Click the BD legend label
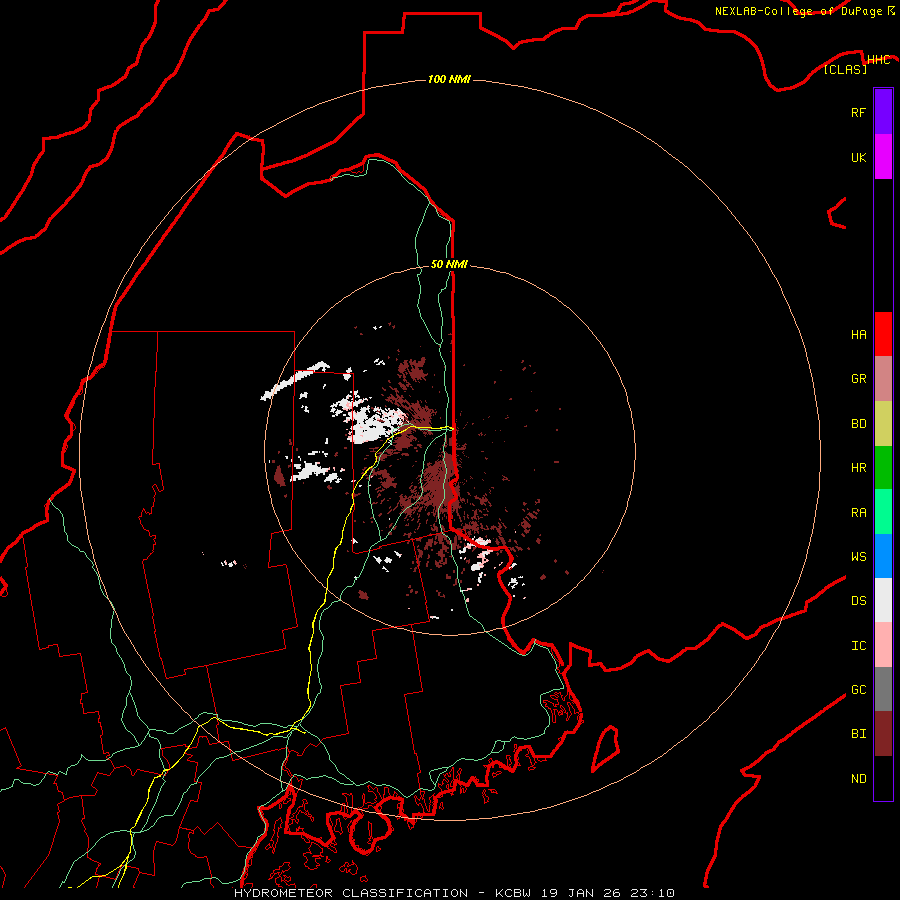Image resolution: width=900 pixels, height=900 pixels. [x=858, y=424]
